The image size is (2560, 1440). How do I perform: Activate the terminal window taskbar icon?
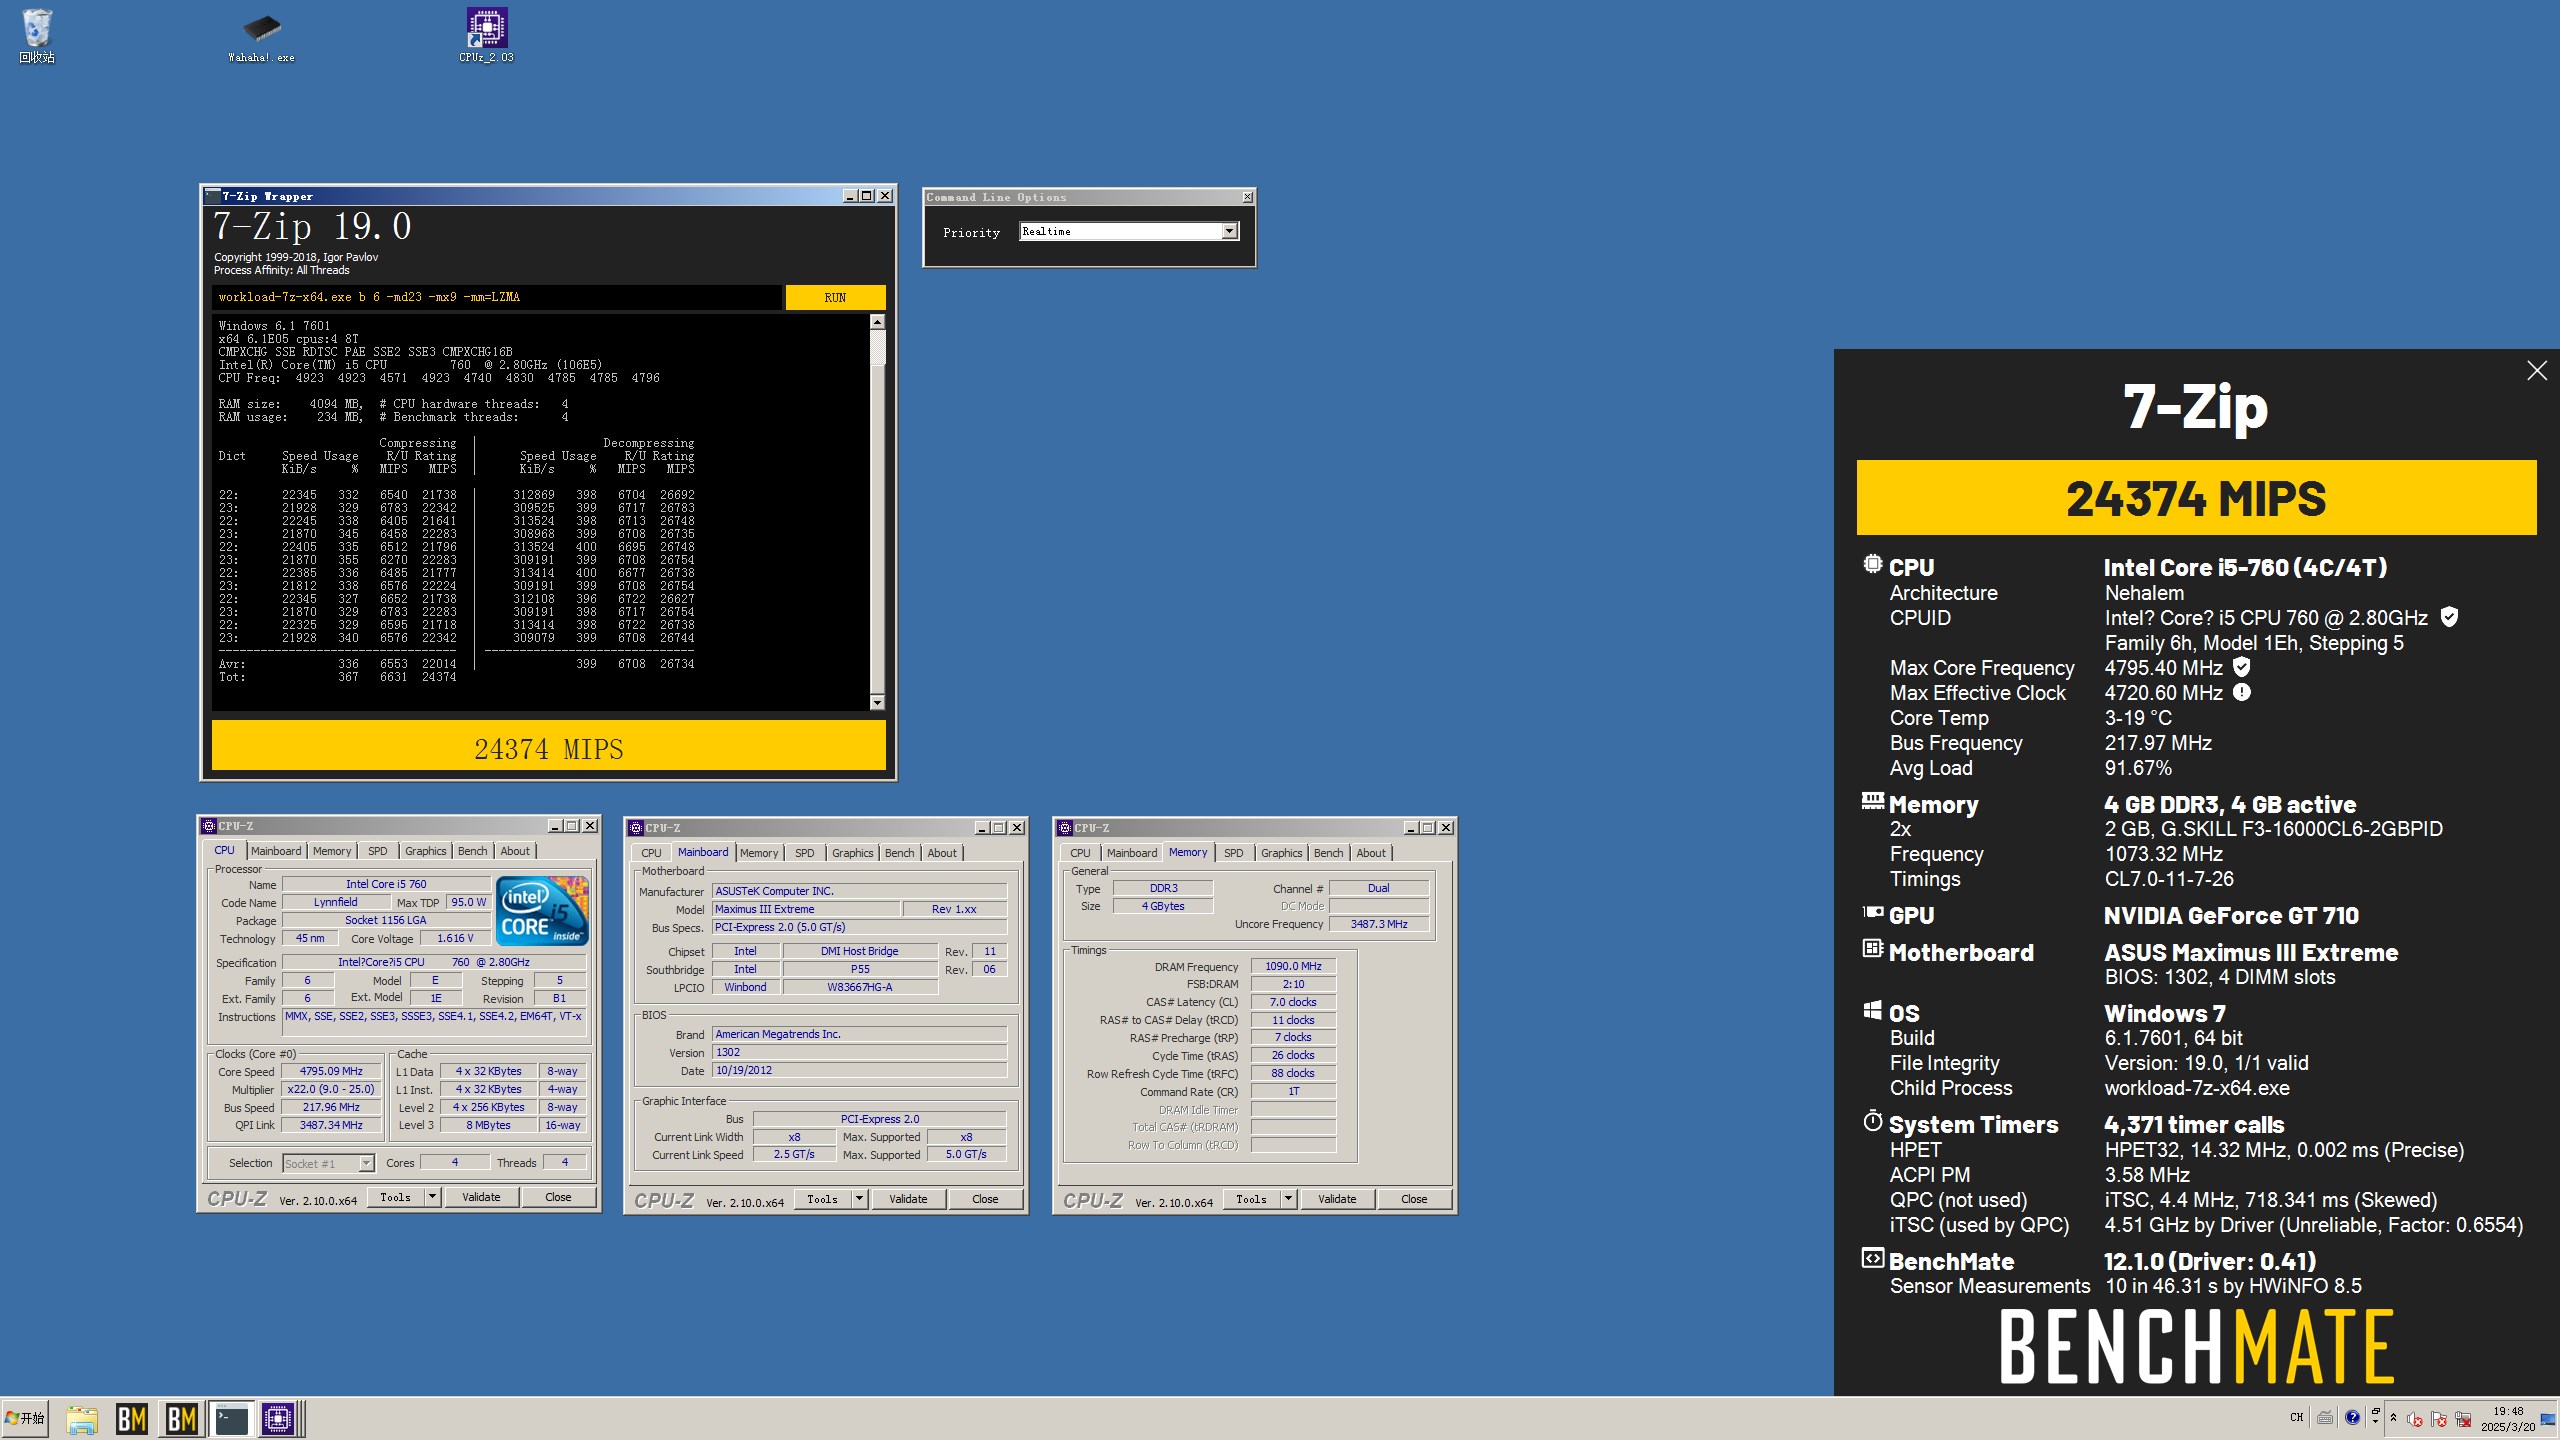point(231,1418)
